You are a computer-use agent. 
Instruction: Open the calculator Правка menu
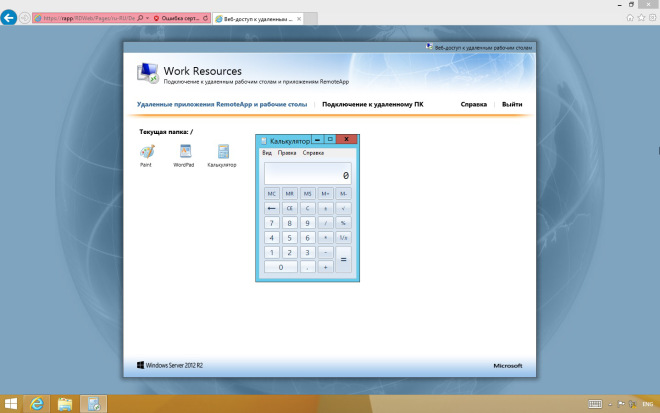click(287, 153)
